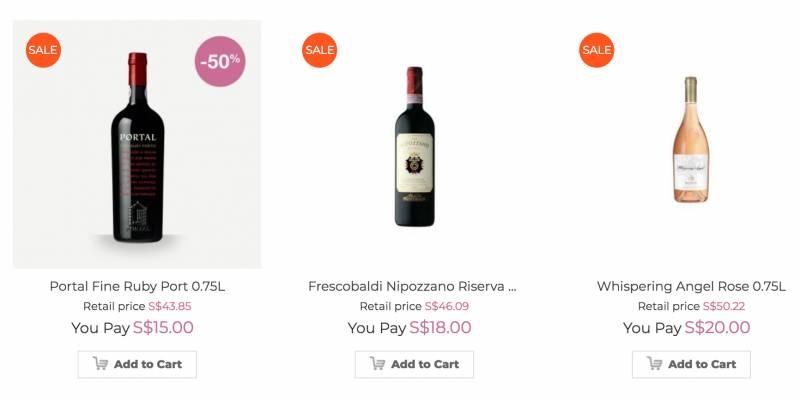Open Portal Fine Ruby Port 0.75L title link
The image size is (800, 400).
click(x=137, y=286)
